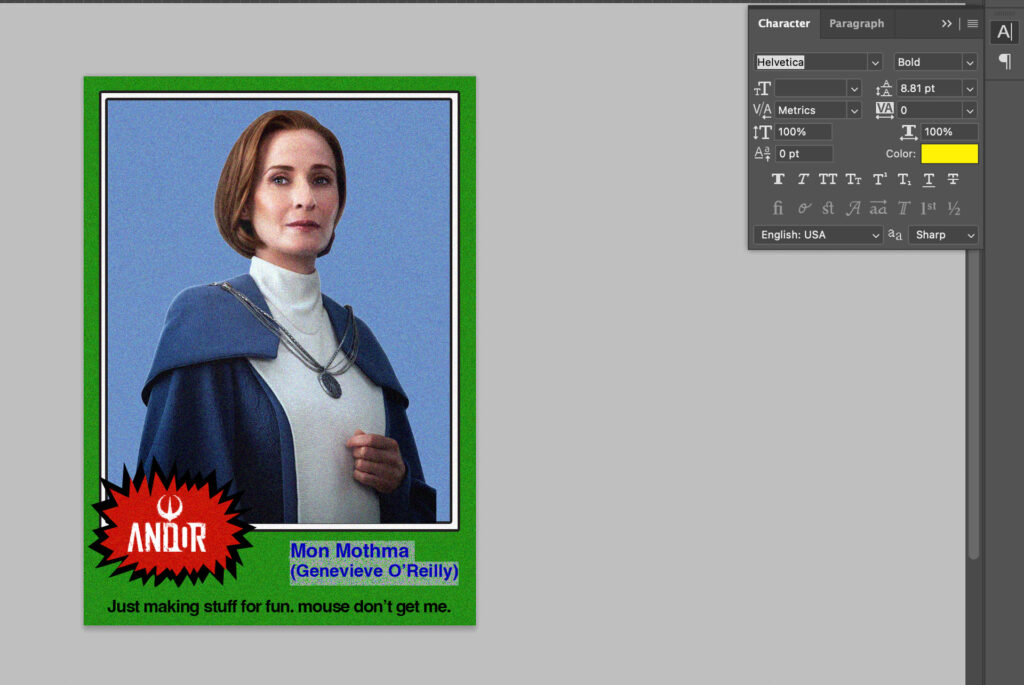Click the Fractions (½) icon
This screenshot has height=685, width=1024.
pos(953,208)
